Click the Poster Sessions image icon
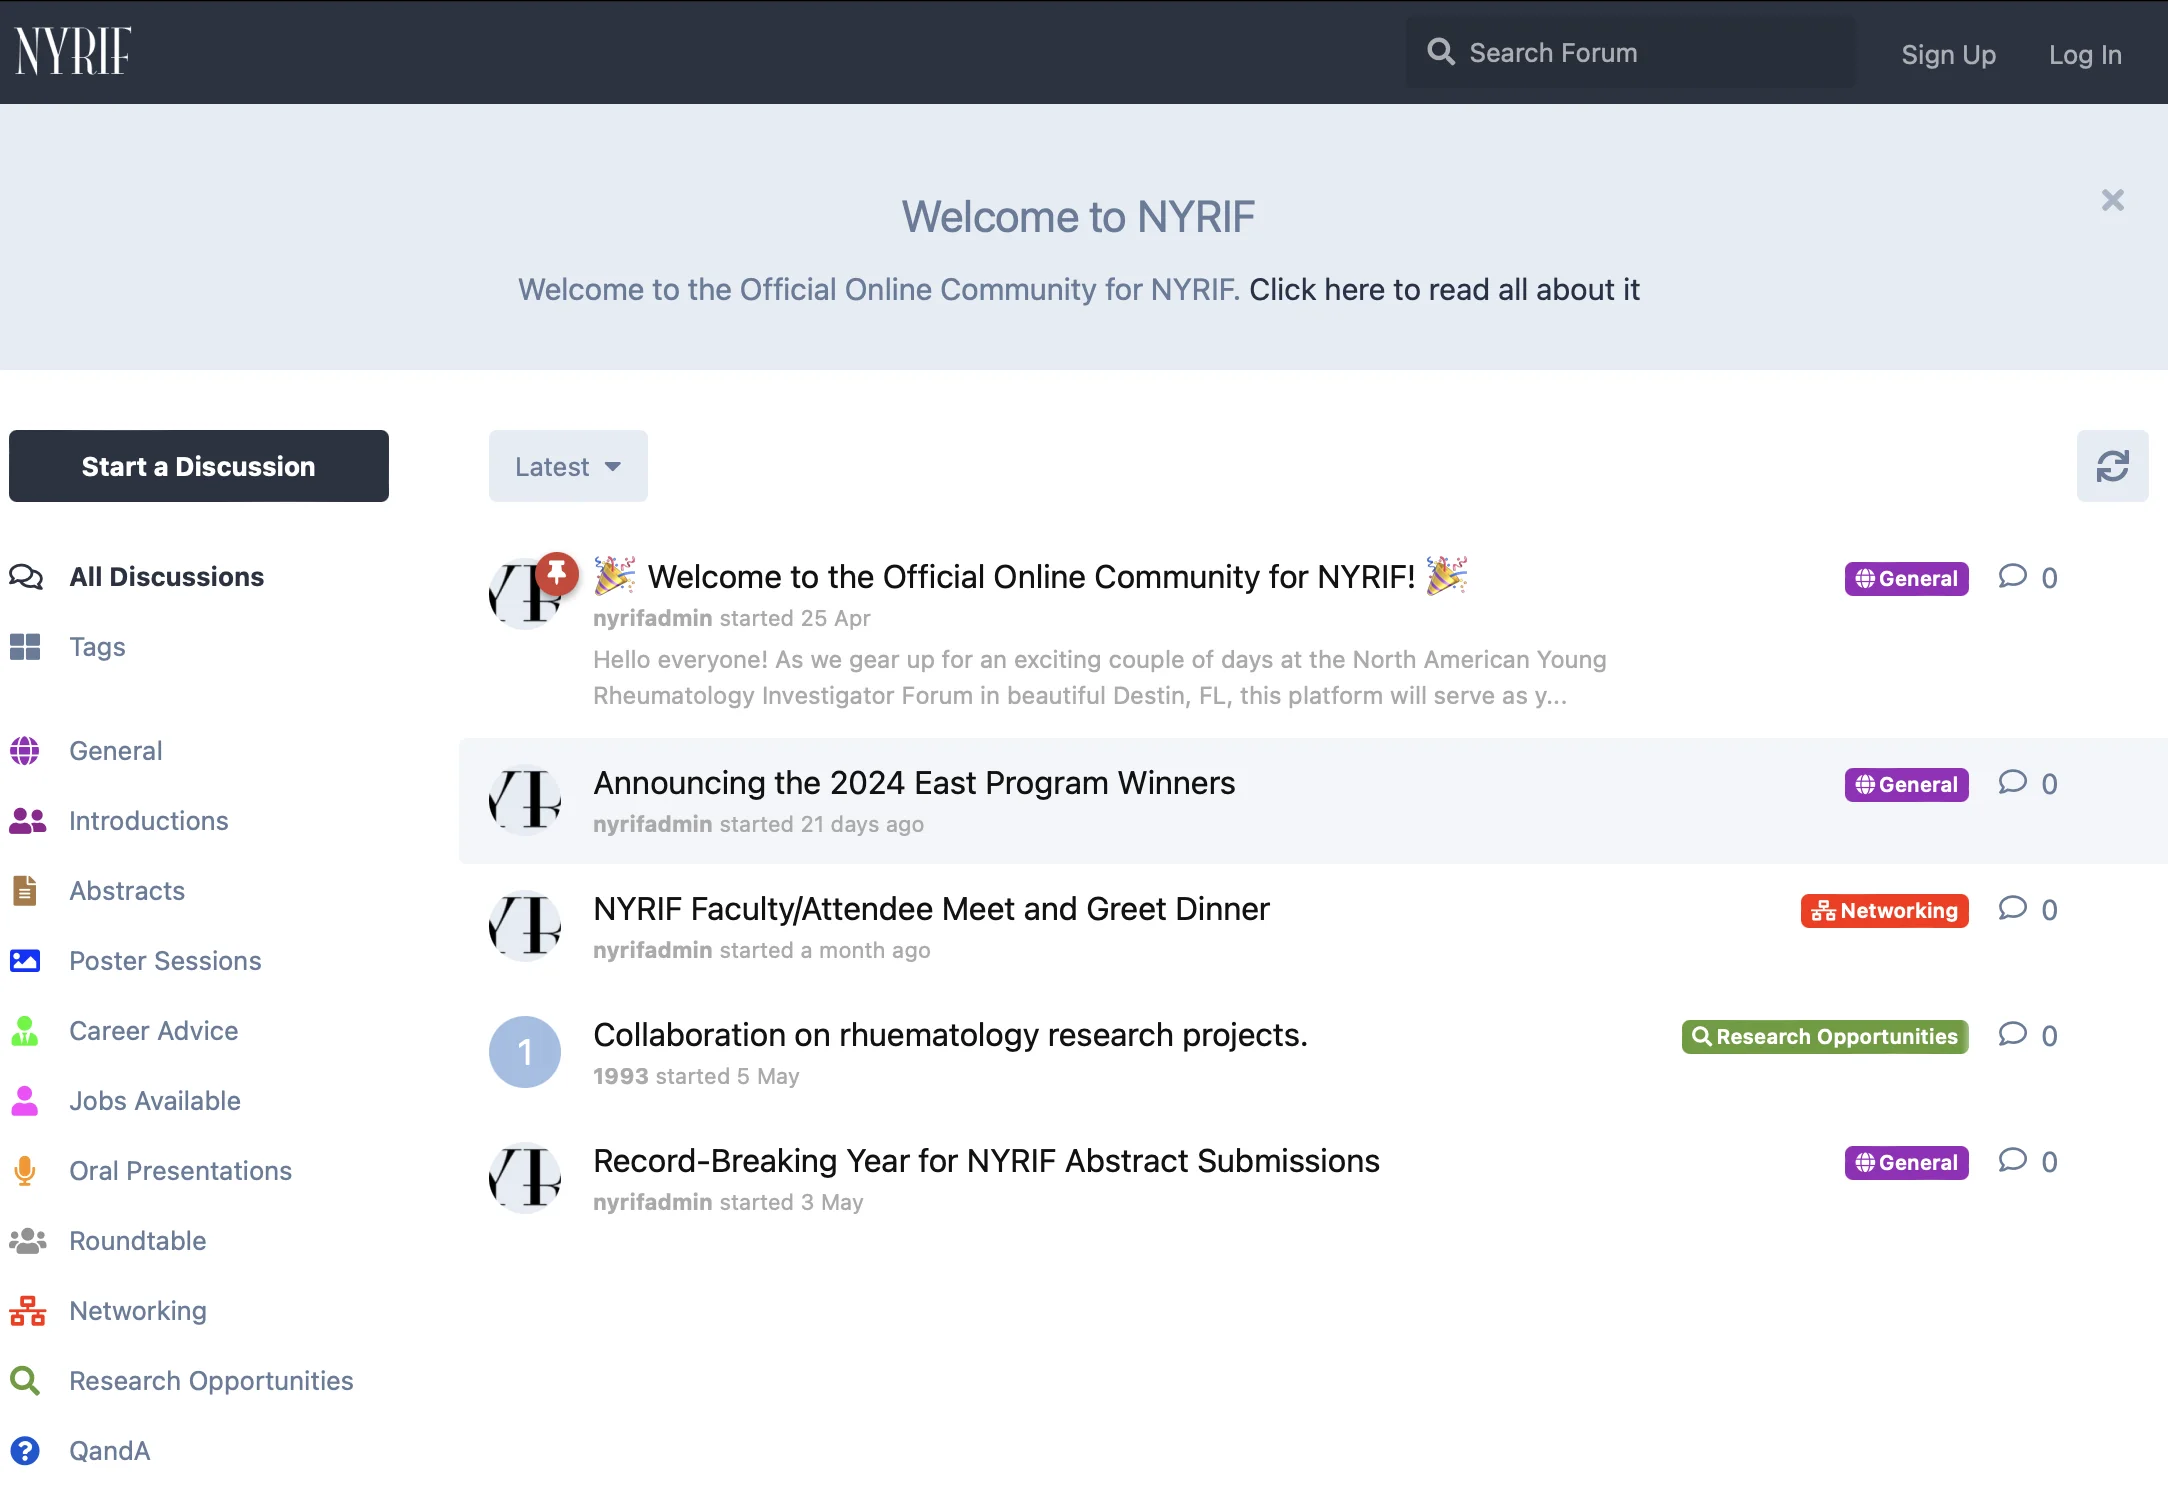Viewport: 2168px width, 1502px height. (x=25, y=961)
